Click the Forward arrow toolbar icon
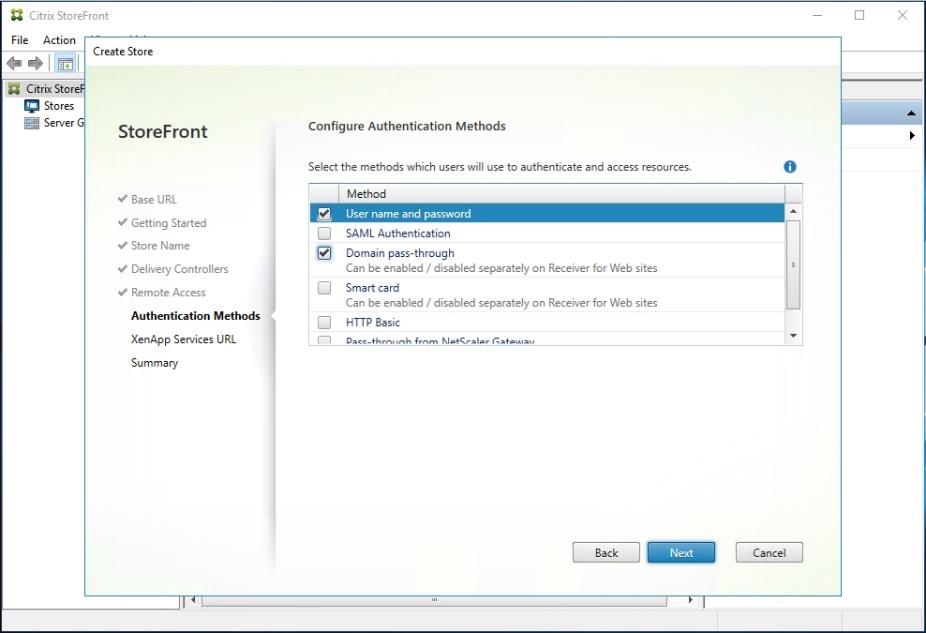Screen dimensions: 926x633 pyautogui.click(x=35, y=63)
